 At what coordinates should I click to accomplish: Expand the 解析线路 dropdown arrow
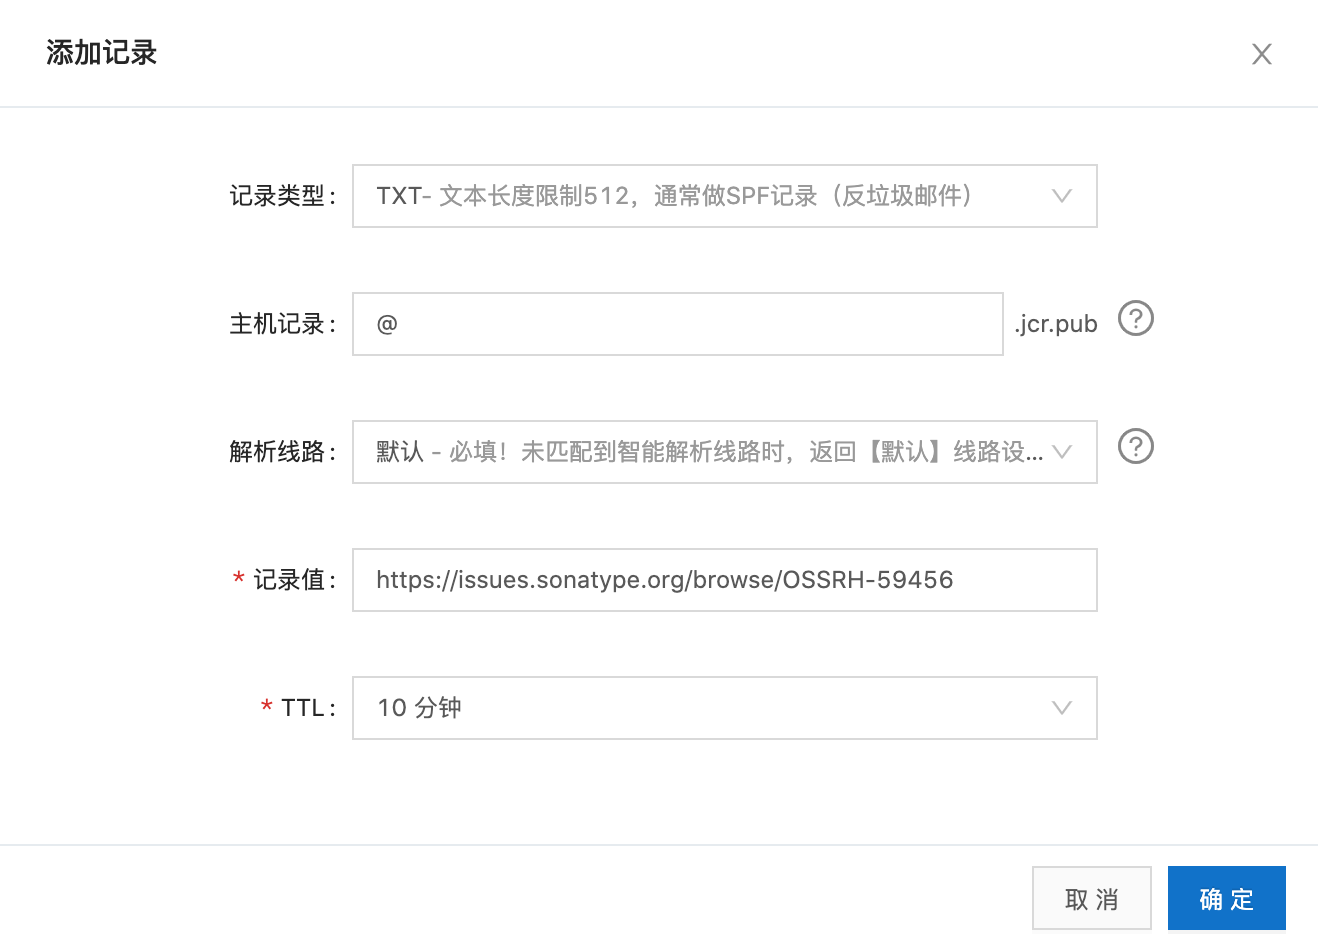click(x=1062, y=452)
